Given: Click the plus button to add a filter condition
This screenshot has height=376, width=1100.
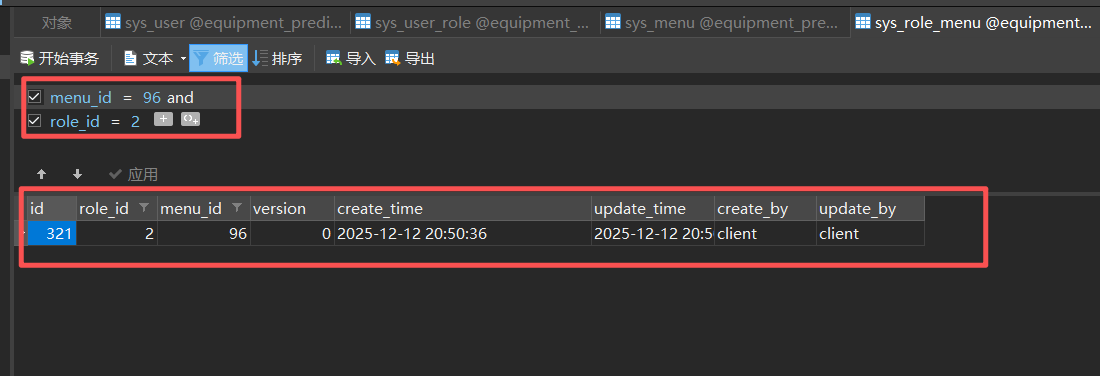Looking at the screenshot, I should pyautogui.click(x=163, y=119).
